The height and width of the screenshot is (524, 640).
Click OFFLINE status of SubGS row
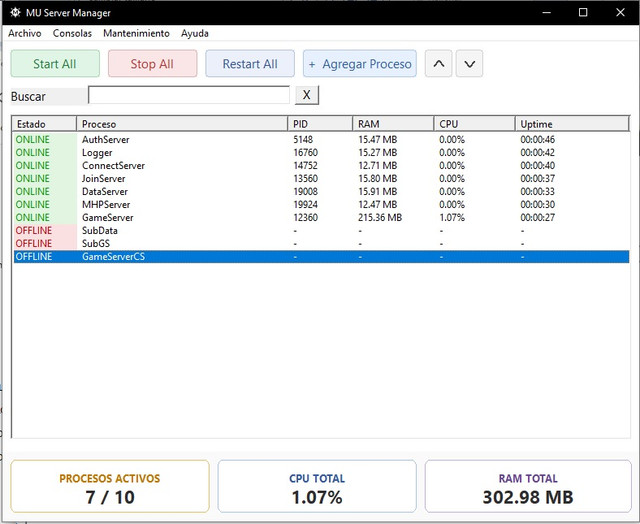34,244
